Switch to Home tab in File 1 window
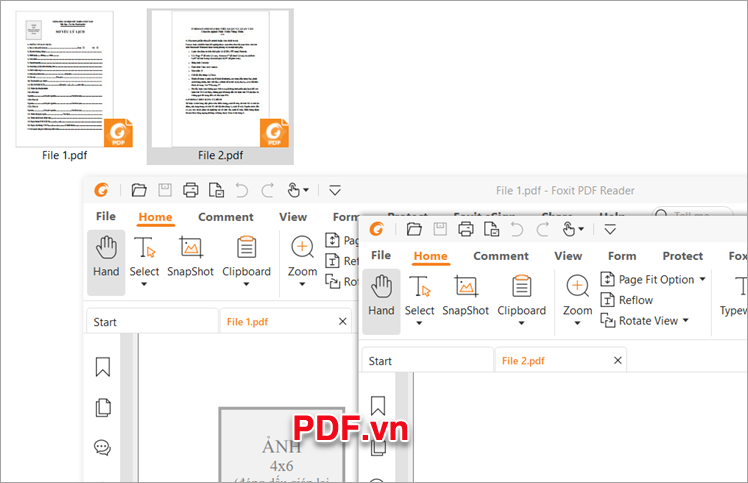Screen dimensions: 748x483 pyautogui.click(x=155, y=217)
